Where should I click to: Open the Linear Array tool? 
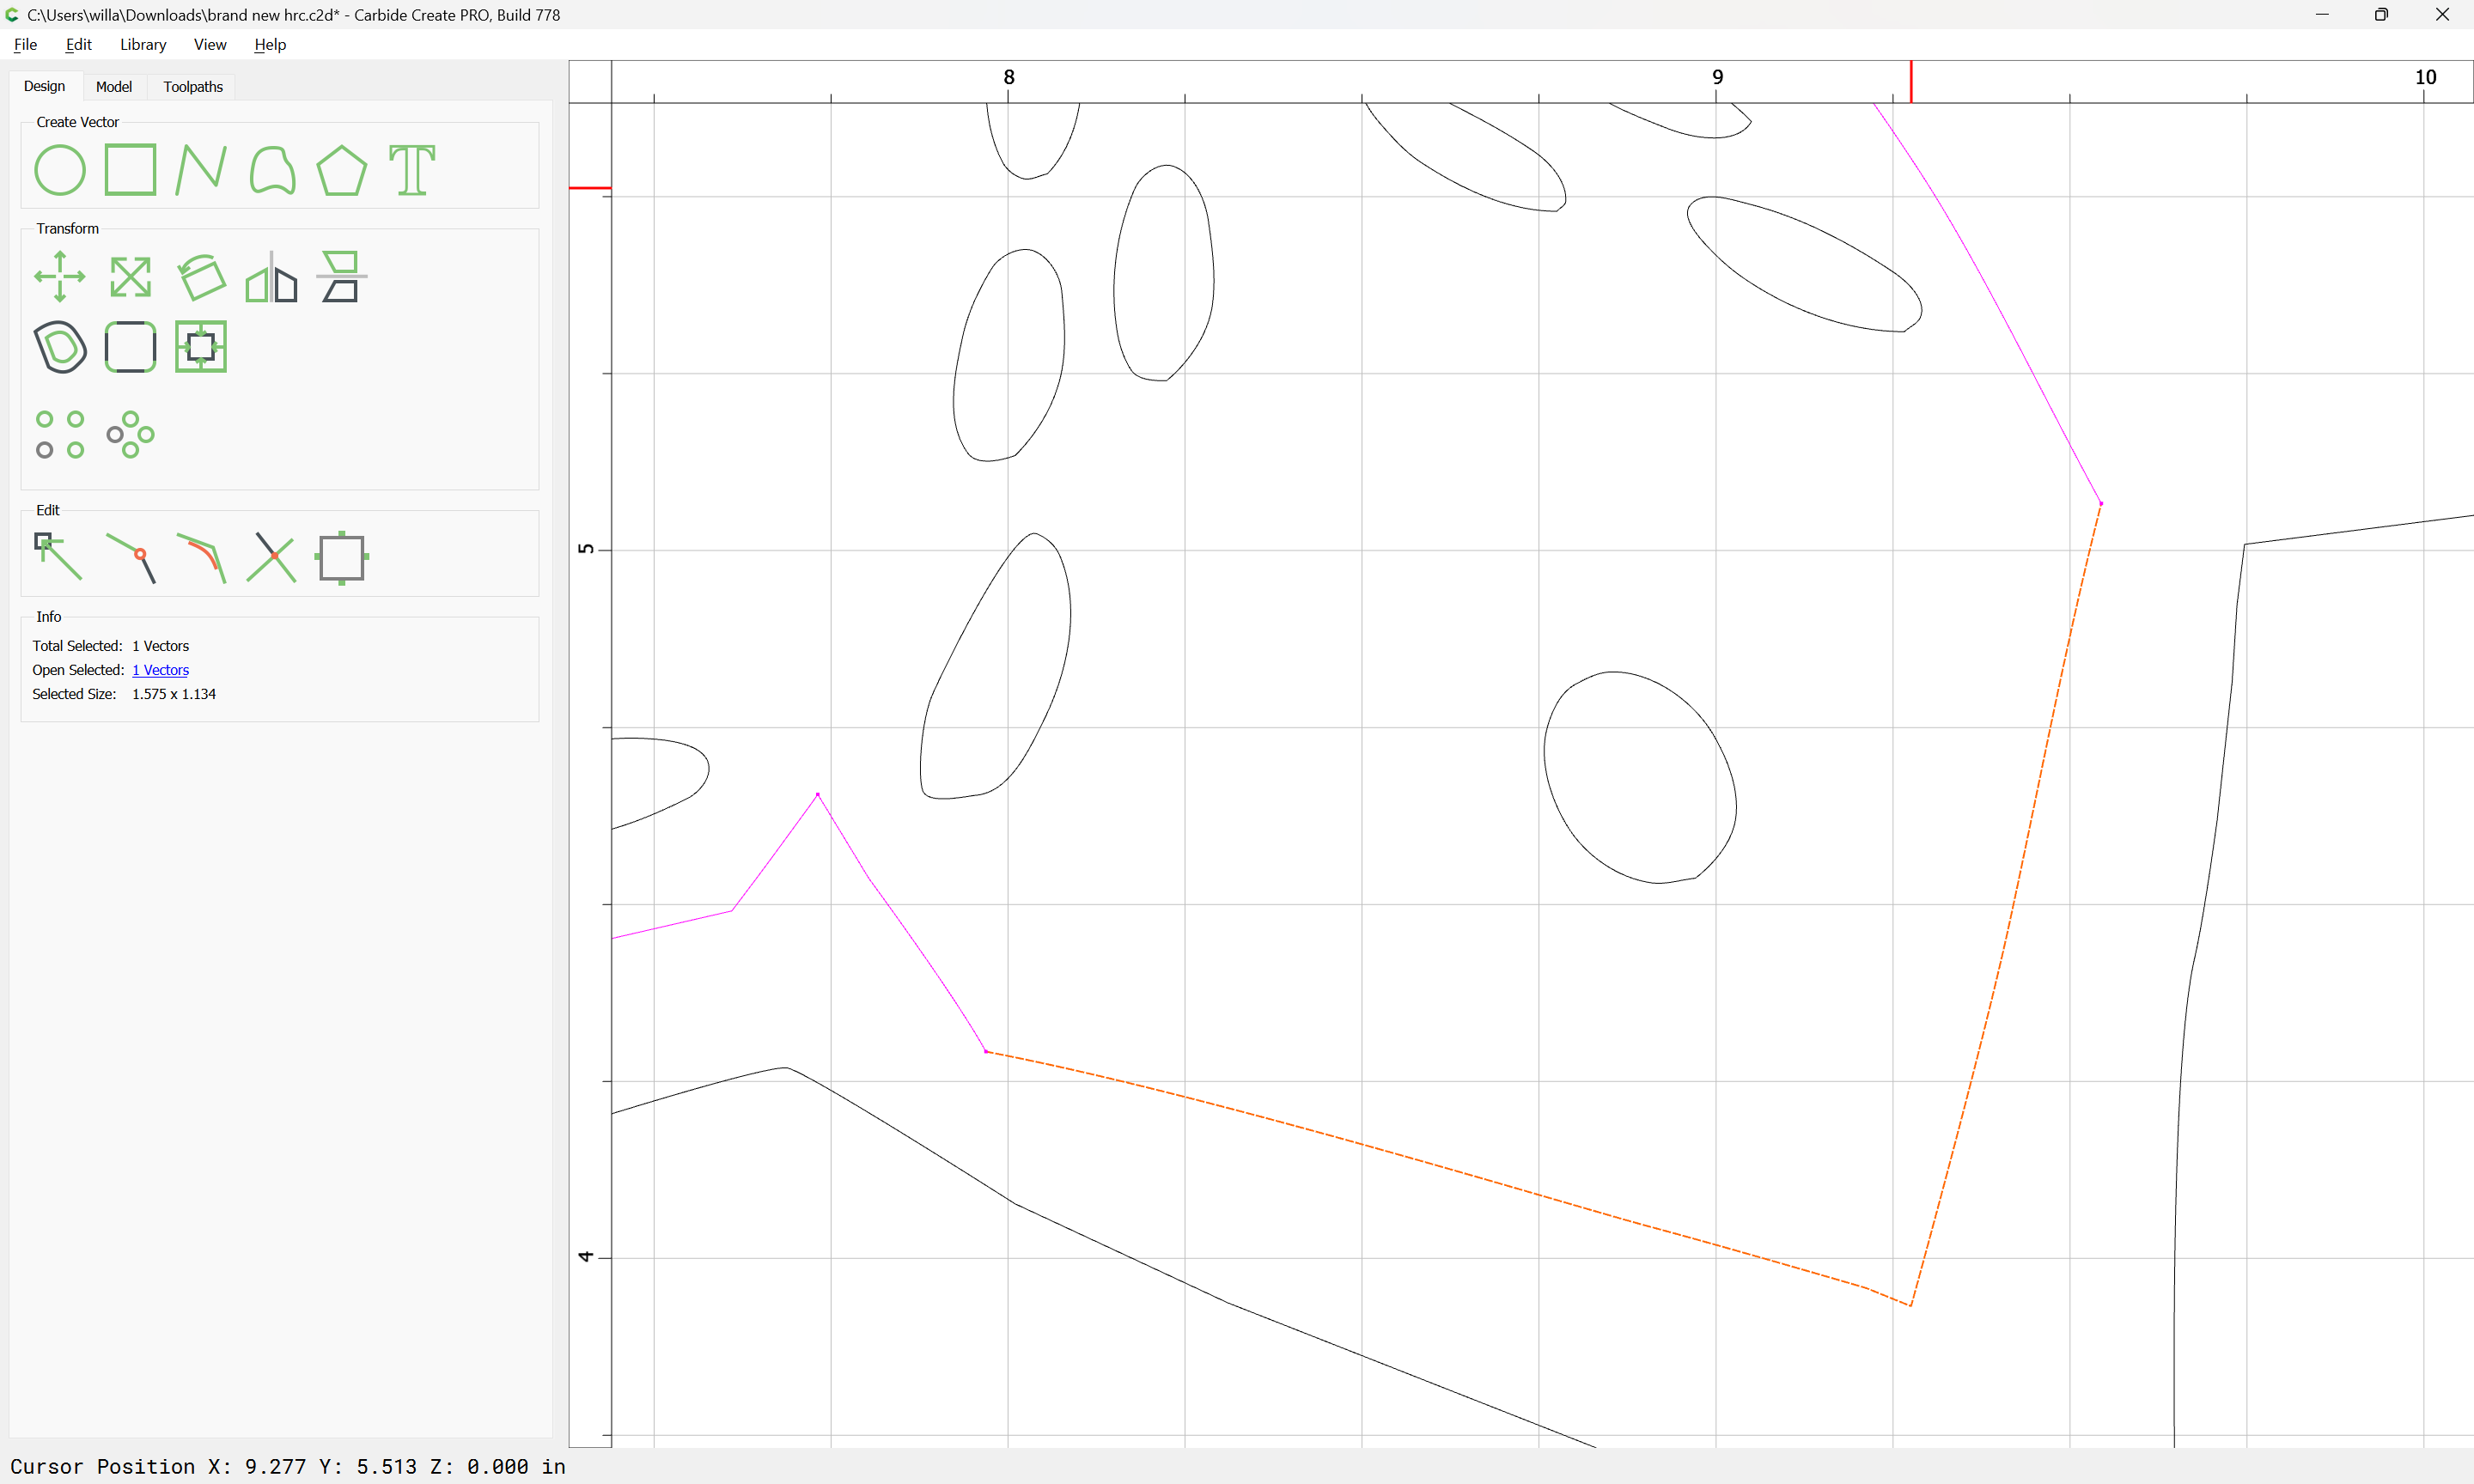click(60, 435)
